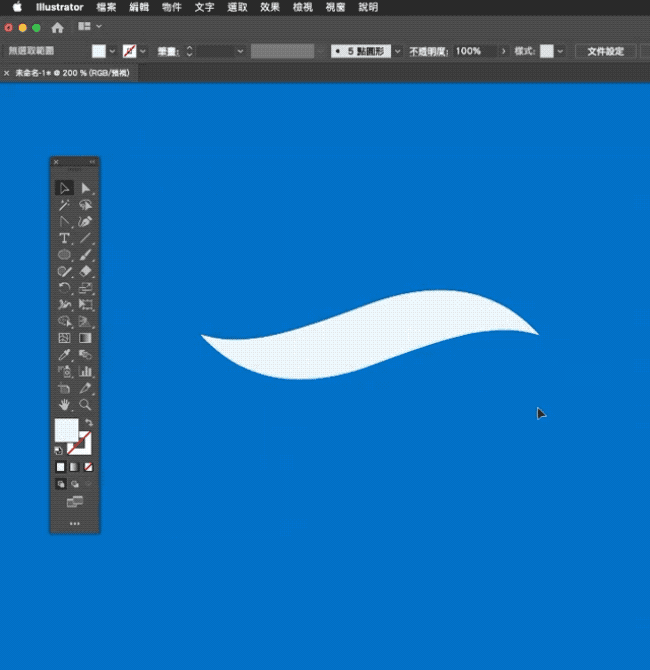Pick the Hand tool
Image resolution: width=650 pixels, height=670 pixels.
(64, 405)
